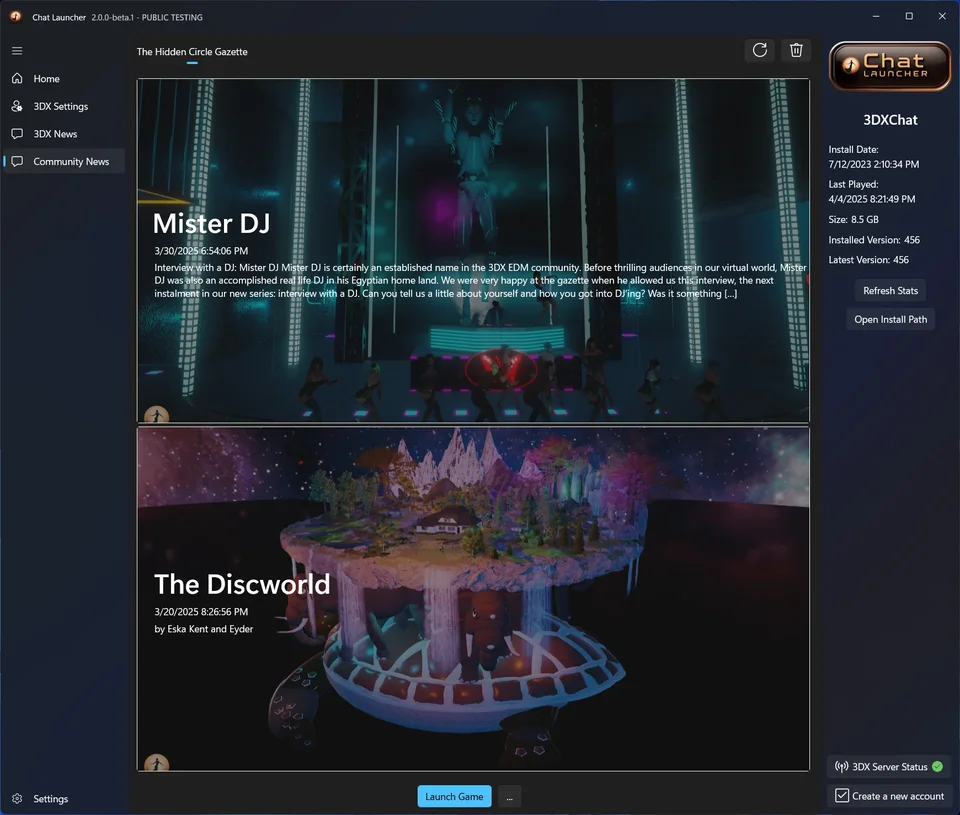The width and height of the screenshot is (960, 815).
Task: Click Last Played value 4/4/2025 8:21:49 PM
Action: (872, 199)
